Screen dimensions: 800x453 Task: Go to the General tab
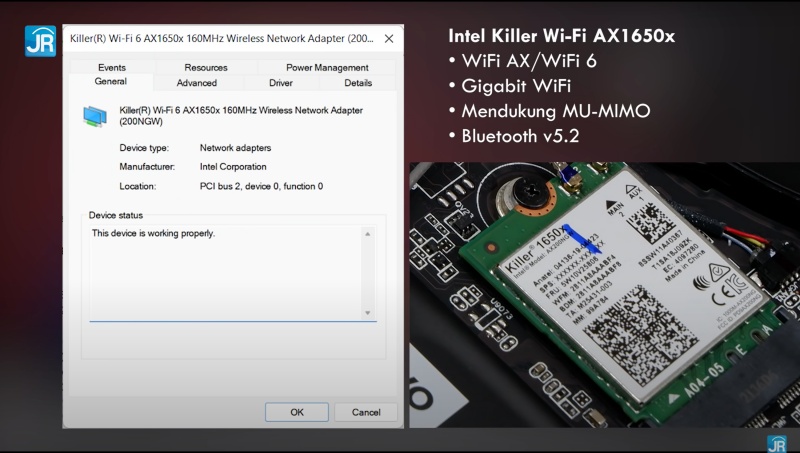coord(110,82)
